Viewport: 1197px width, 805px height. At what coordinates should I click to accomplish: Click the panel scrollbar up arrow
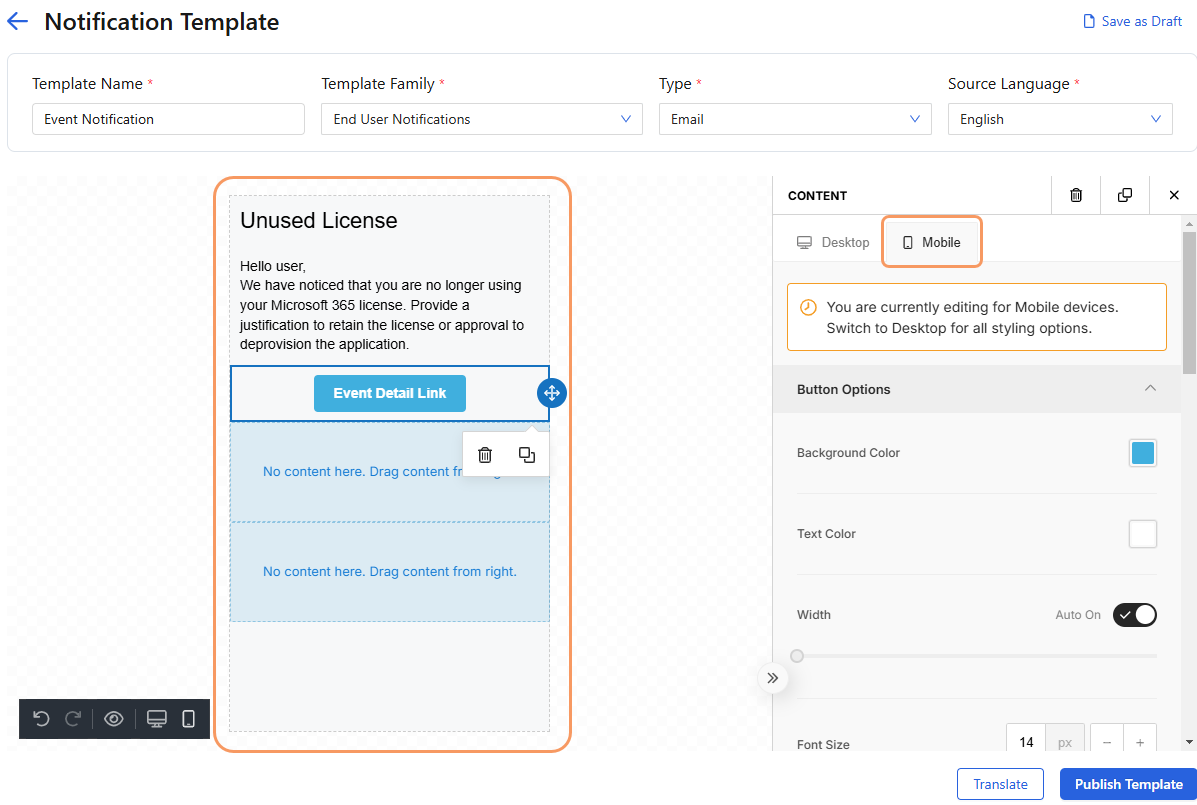pos(1189,224)
